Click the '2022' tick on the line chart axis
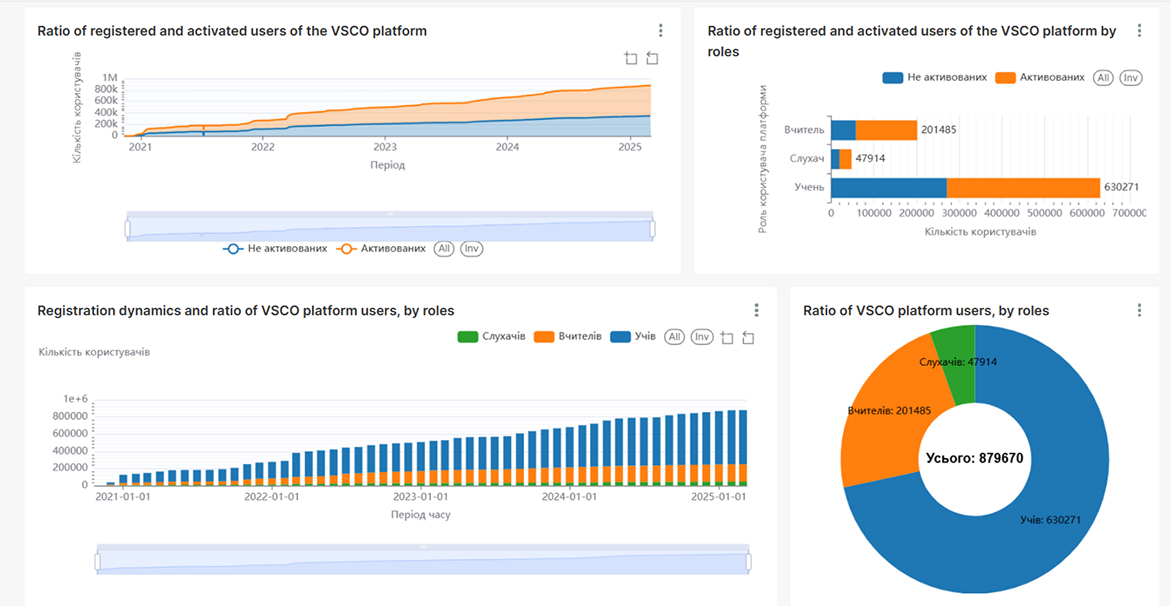The height and width of the screenshot is (607, 1171). tap(263, 147)
